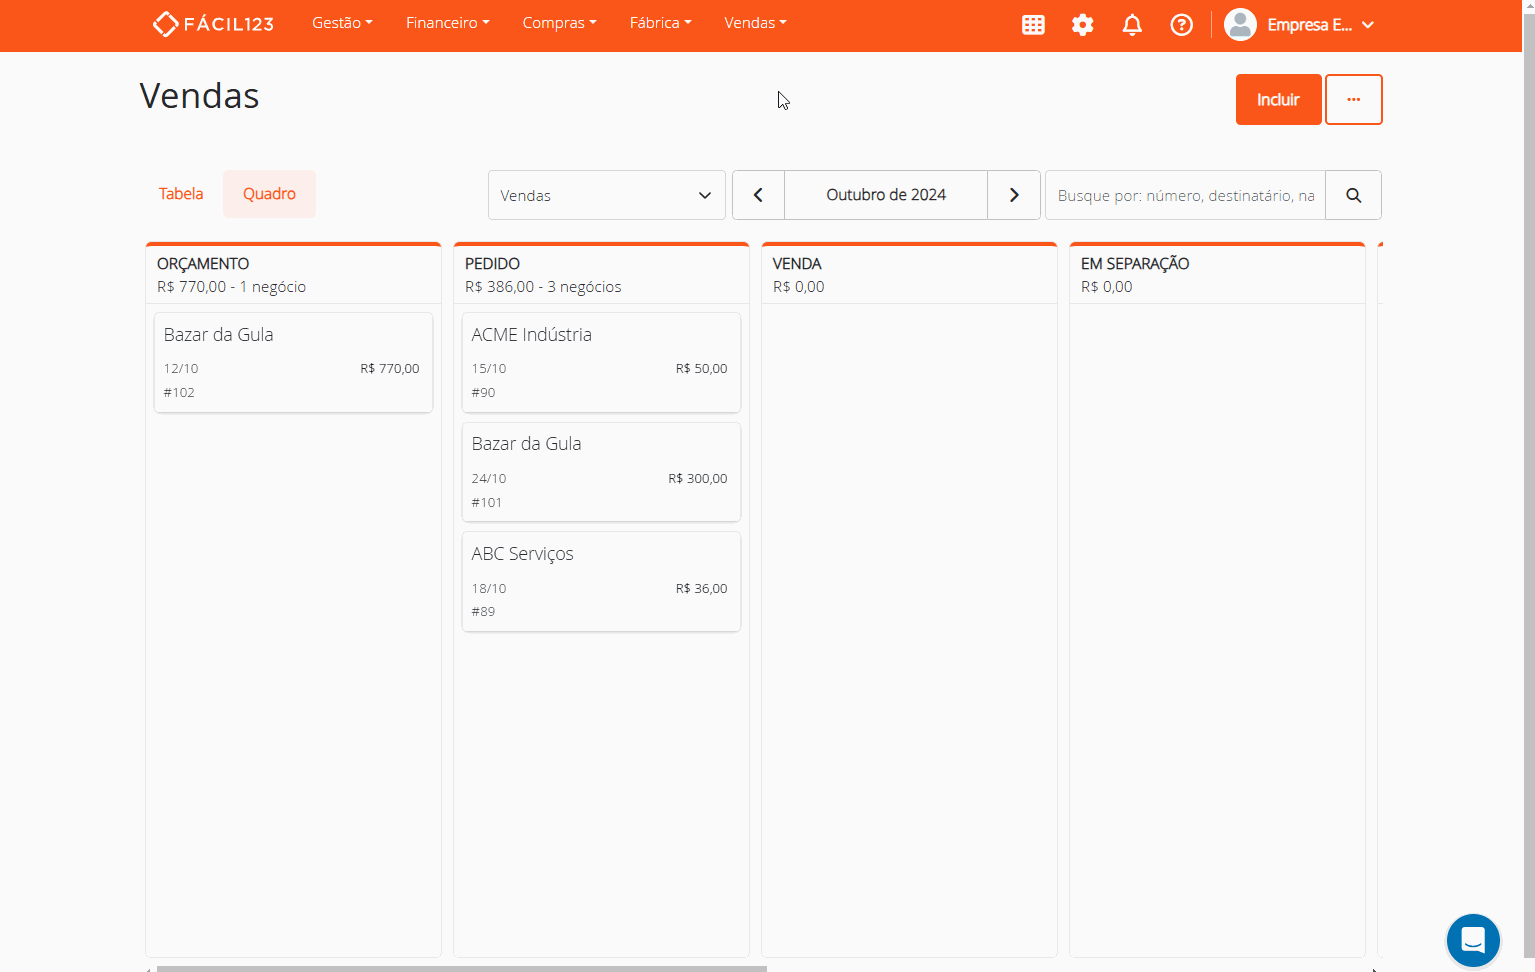This screenshot has height=972, width=1535.
Task: Switch to the Tabela view tab
Action: coord(181,194)
